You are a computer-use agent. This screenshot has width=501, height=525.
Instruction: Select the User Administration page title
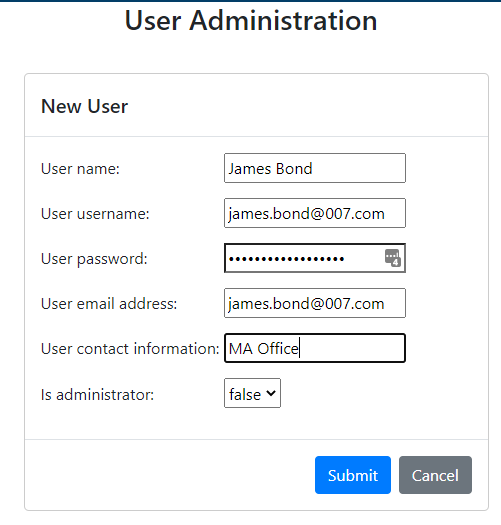(251, 20)
